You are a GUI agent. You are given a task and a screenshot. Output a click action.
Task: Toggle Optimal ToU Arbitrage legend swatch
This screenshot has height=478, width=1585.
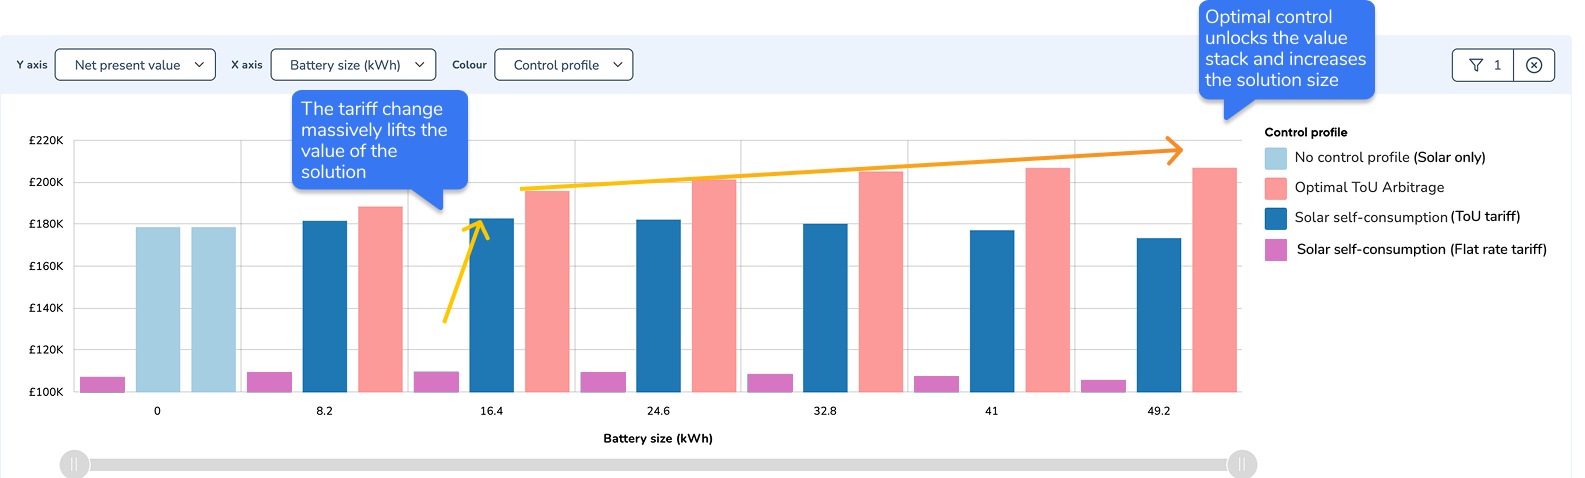(x=1276, y=188)
